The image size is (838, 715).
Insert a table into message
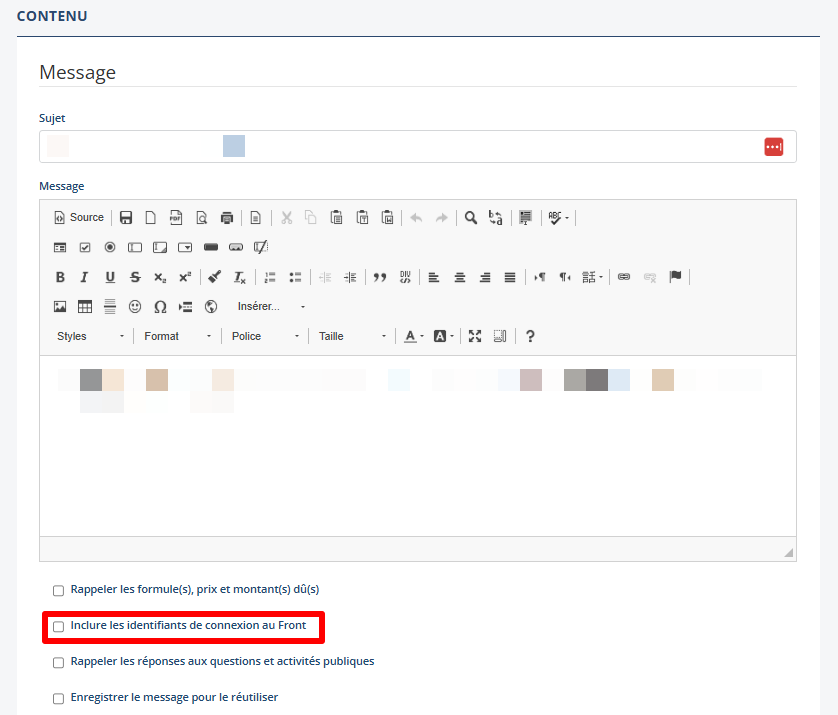(x=85, y=307)
